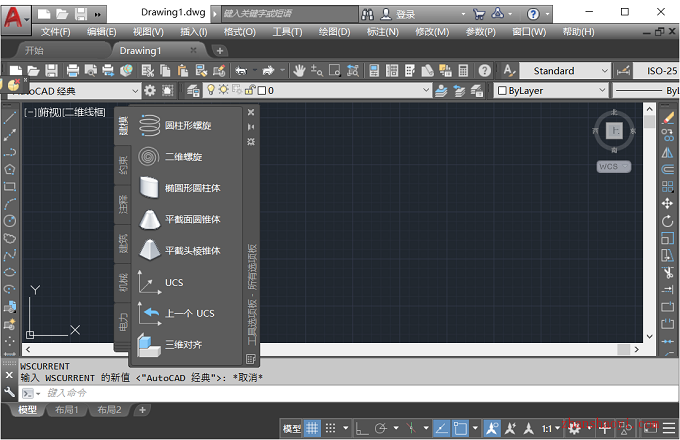The width and height of the screenshot is (680, 440).
Task: Switch to the 布局1 layout tab
Action: point(66,410)
